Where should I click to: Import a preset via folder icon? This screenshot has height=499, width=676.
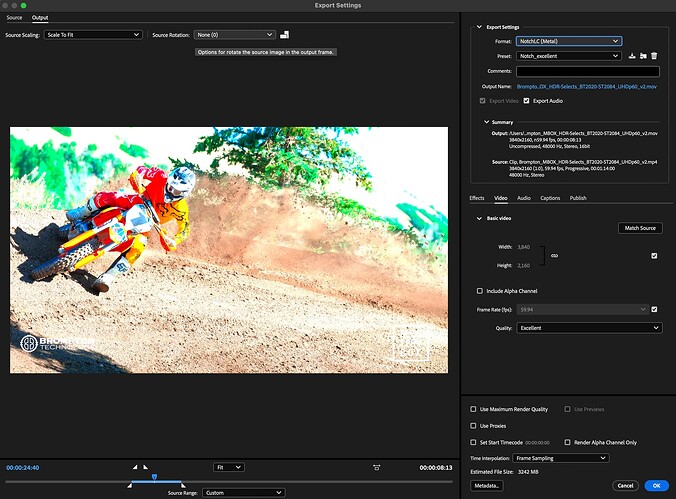click(x=643, y=56)
